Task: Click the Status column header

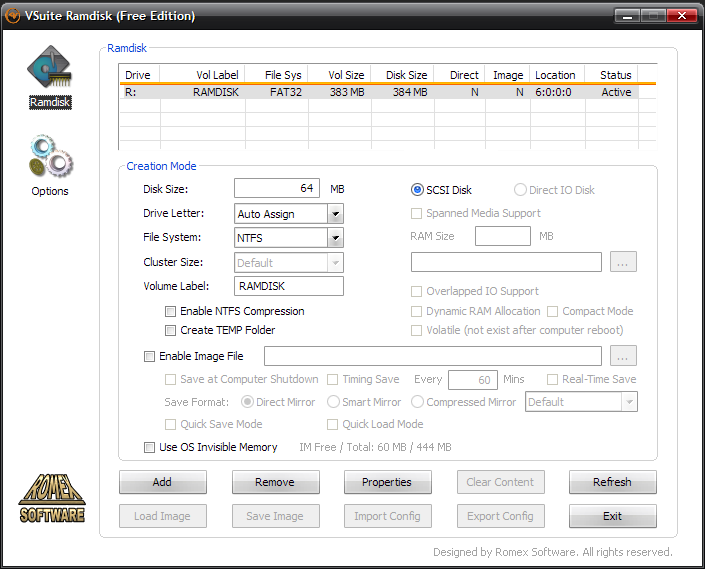Action: 612,75
